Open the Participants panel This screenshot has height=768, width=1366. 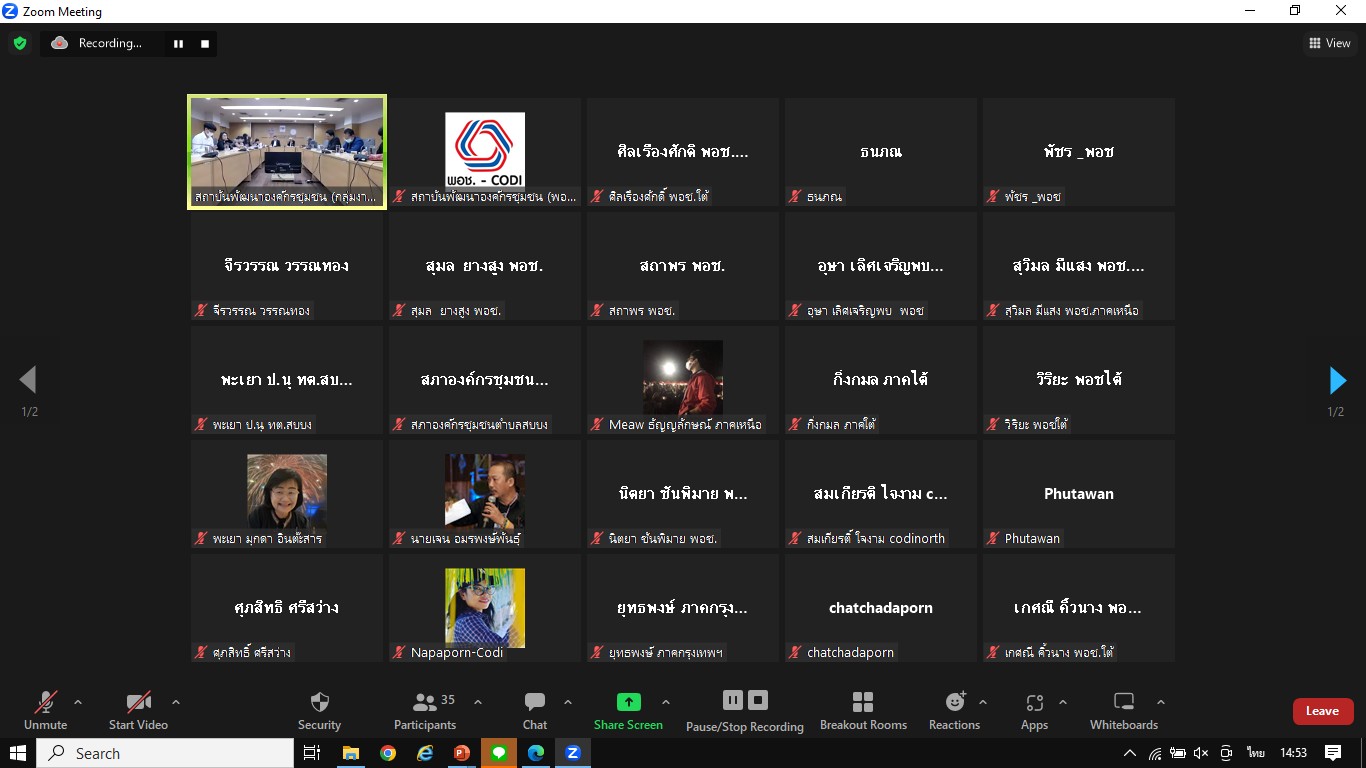pos(425,710)
